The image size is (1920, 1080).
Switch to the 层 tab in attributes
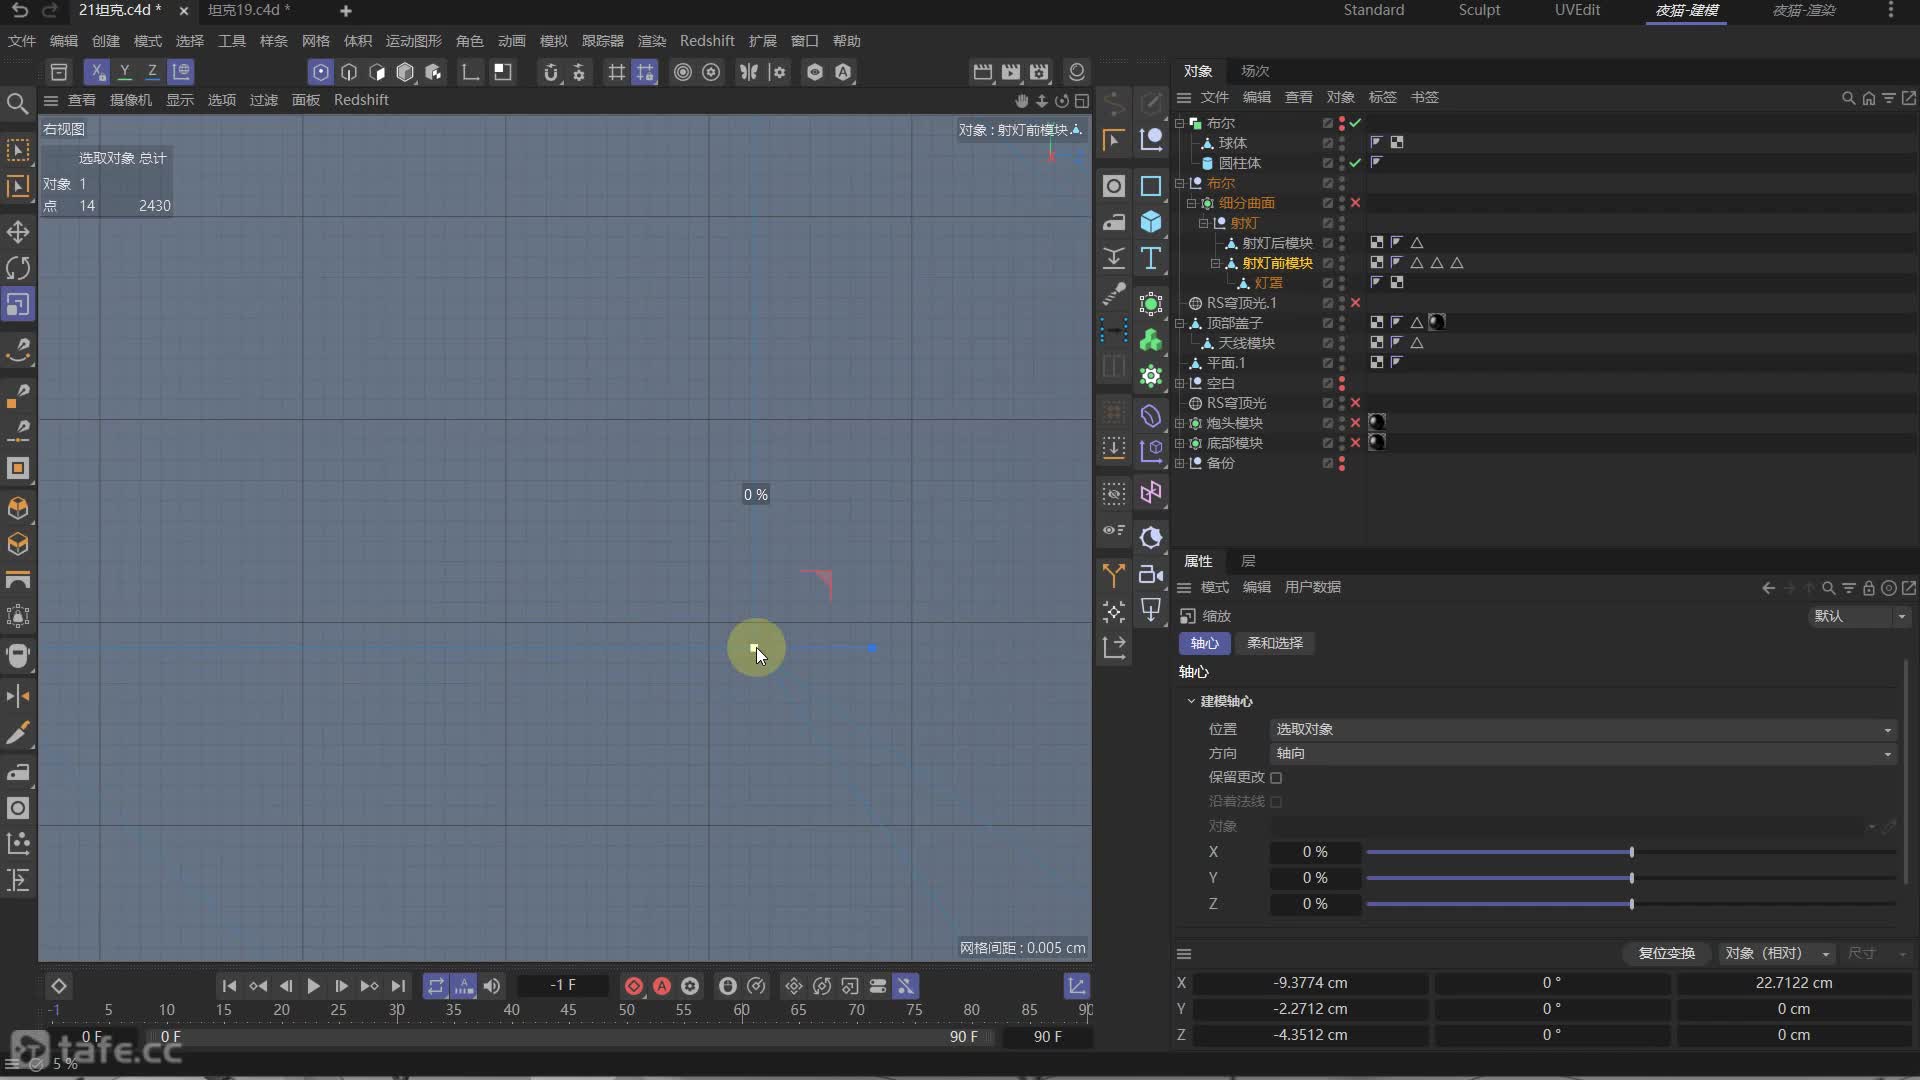tap(1248, 561)
